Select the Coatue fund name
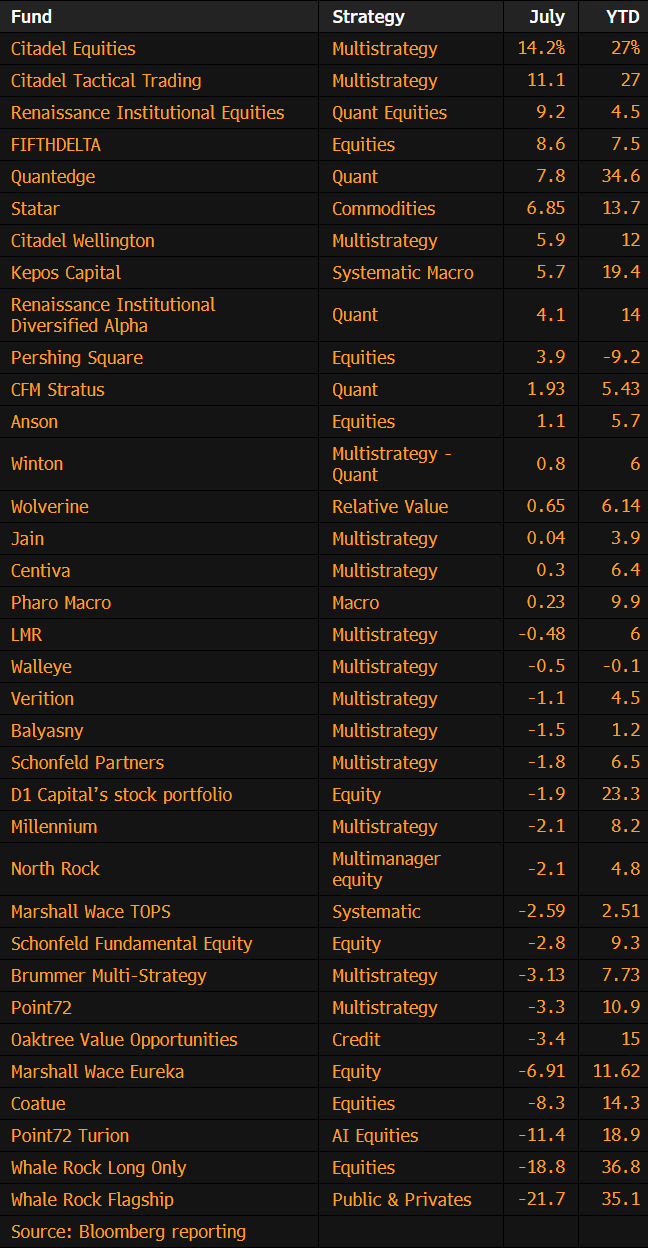Screen dimensions: 648x1248 38,1104
